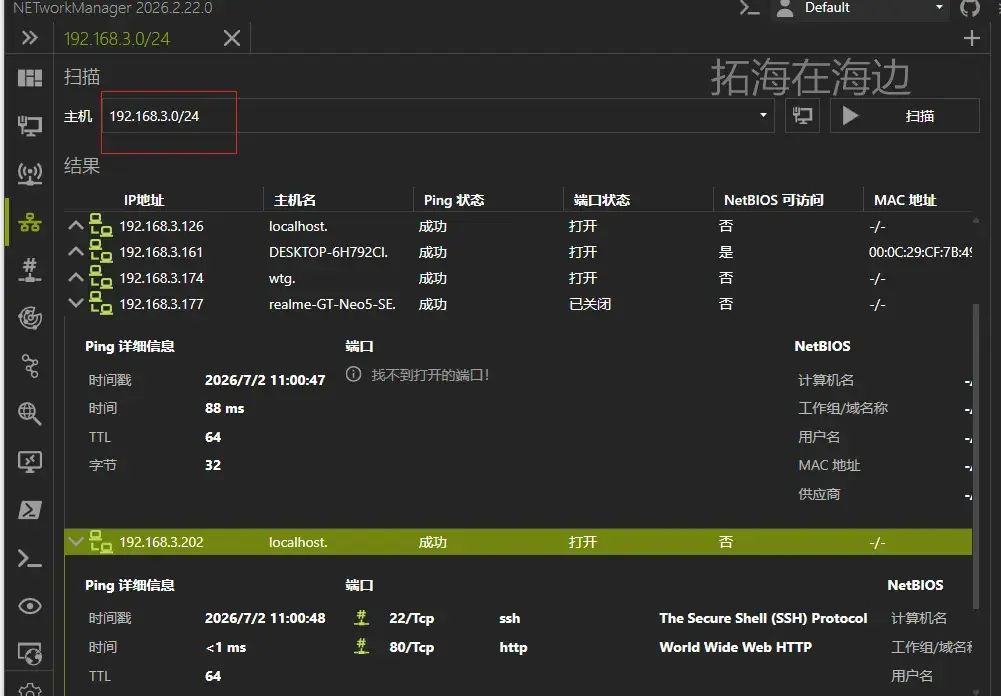Sort by MAC 地址 column header
Screen dimensions: 1001x696
click(x=905, y=200)
